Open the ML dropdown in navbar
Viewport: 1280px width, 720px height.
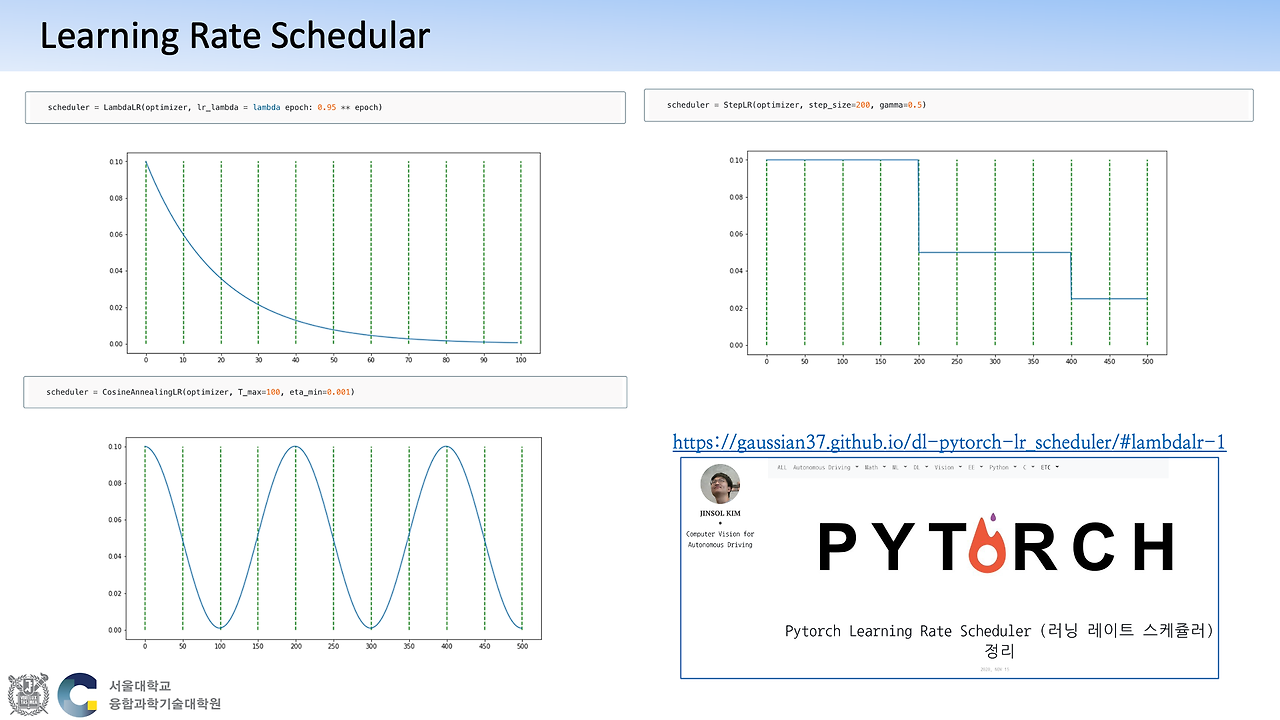[899, 467]
